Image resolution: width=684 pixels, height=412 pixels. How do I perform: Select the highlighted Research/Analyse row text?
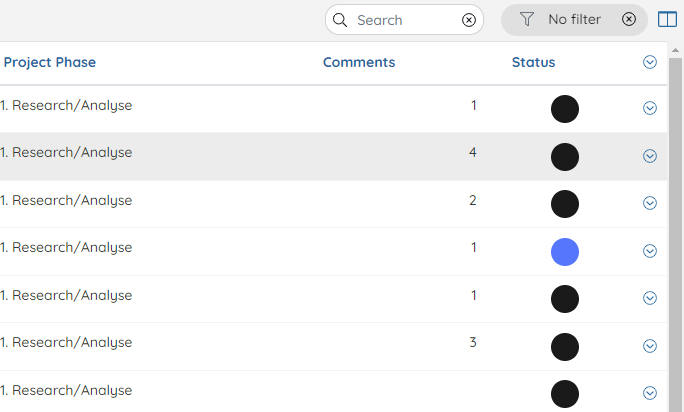pos(66,153)
